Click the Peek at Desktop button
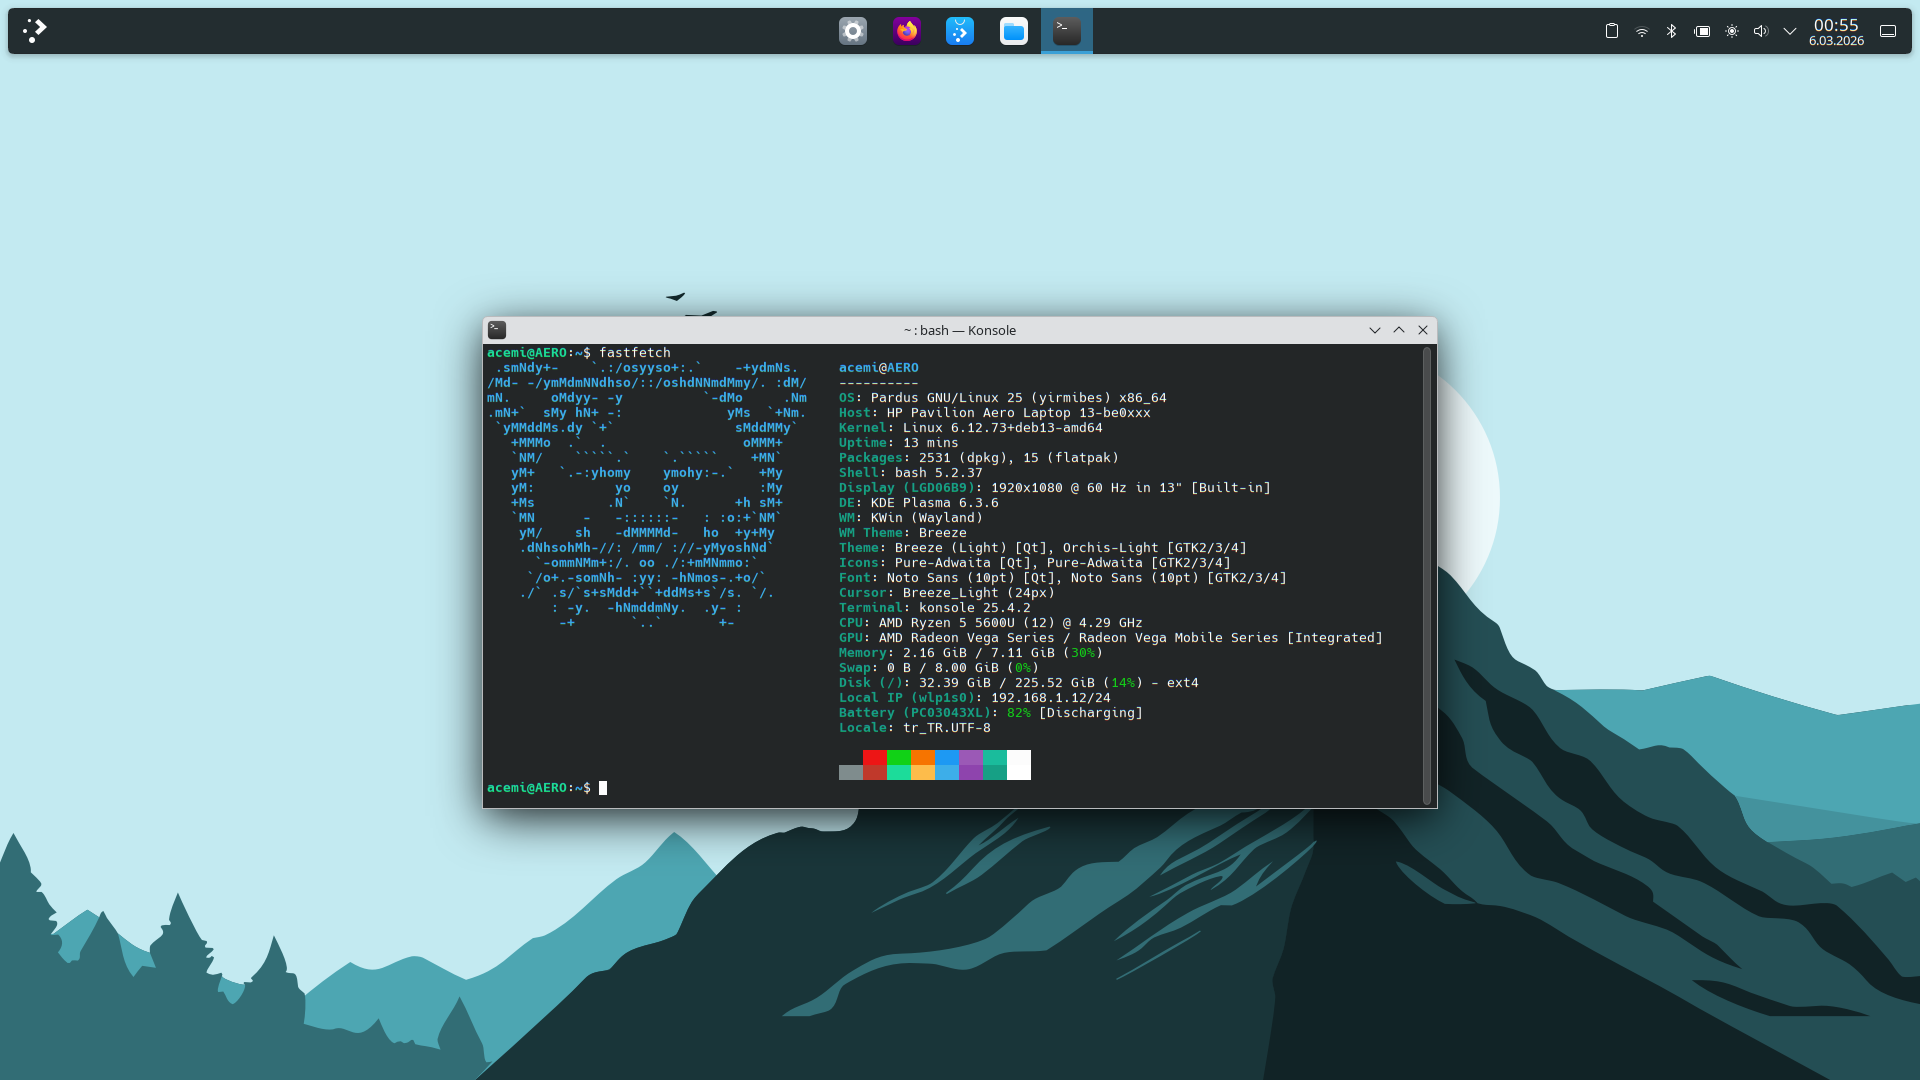 coord(1887,31)
